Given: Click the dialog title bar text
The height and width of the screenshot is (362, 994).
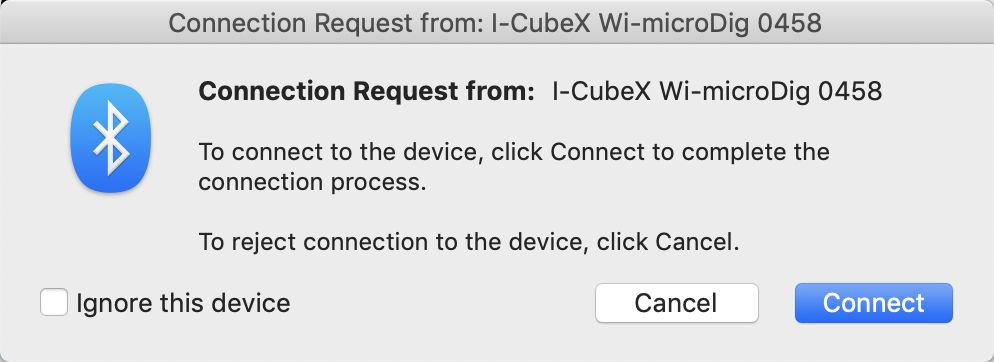Looking at the screenshot, I should pos(495,23).
